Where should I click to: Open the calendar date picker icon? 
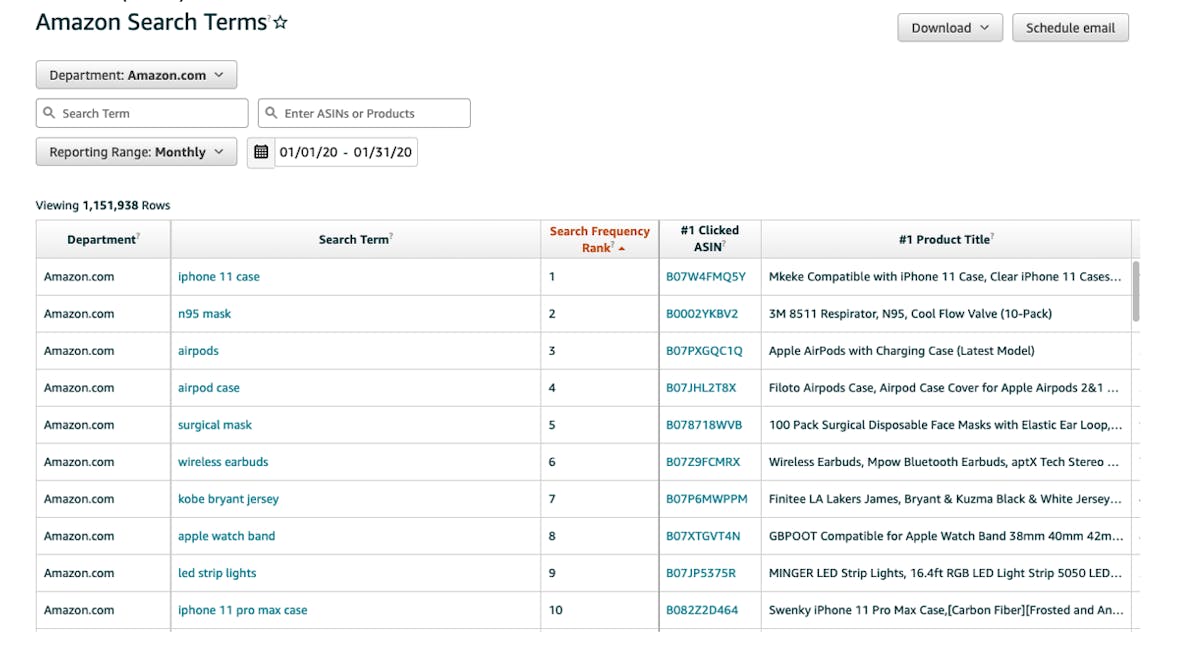(x=261, y=152)
